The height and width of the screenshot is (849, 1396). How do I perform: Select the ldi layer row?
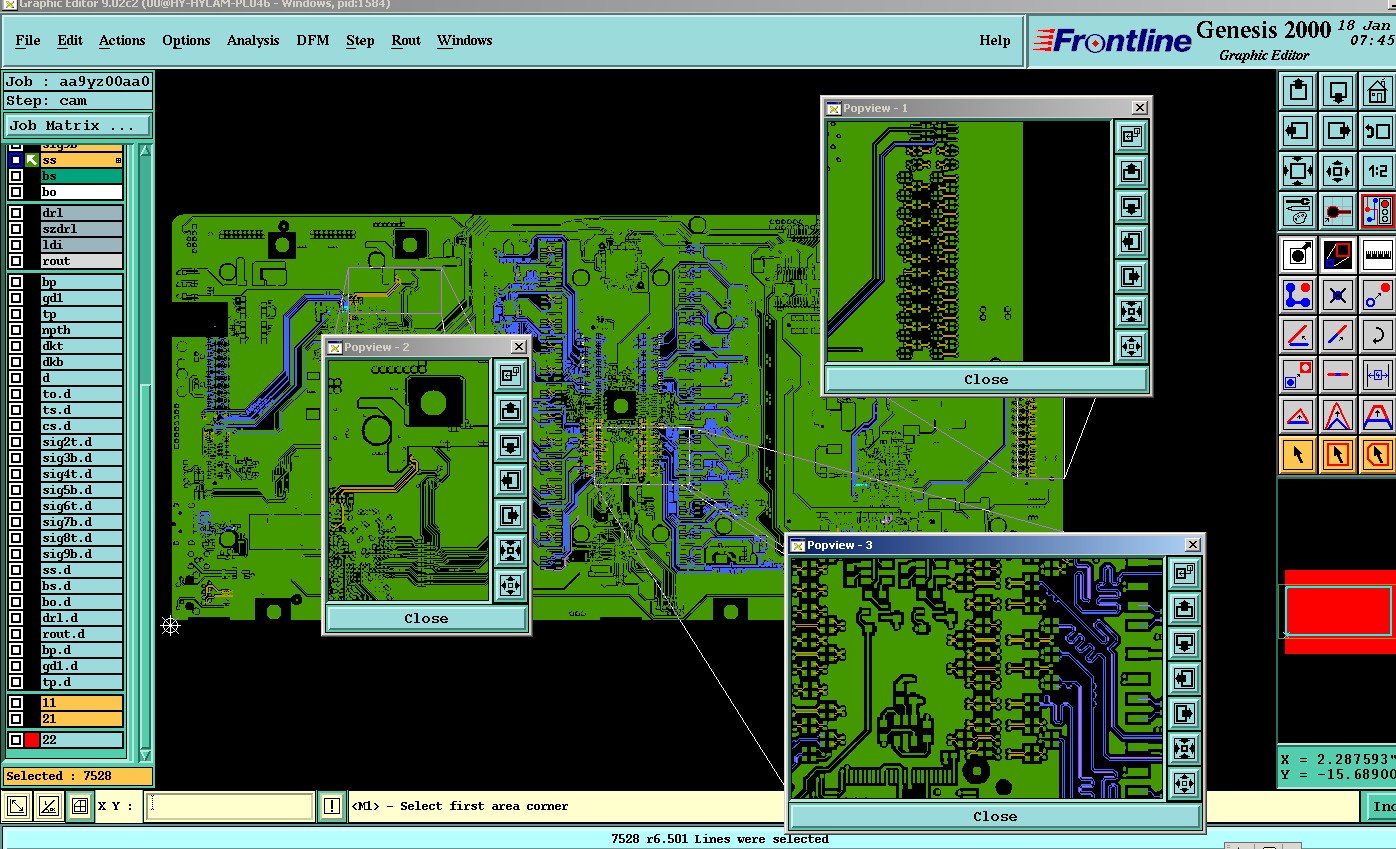pos(82,245)
